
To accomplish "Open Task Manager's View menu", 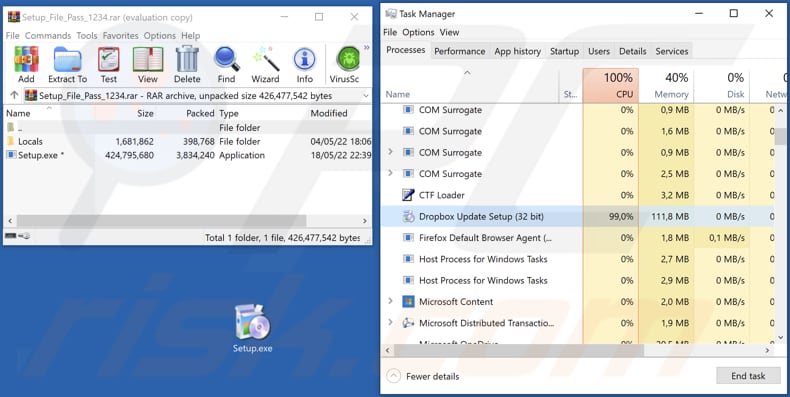I will [x=449, y=32].
